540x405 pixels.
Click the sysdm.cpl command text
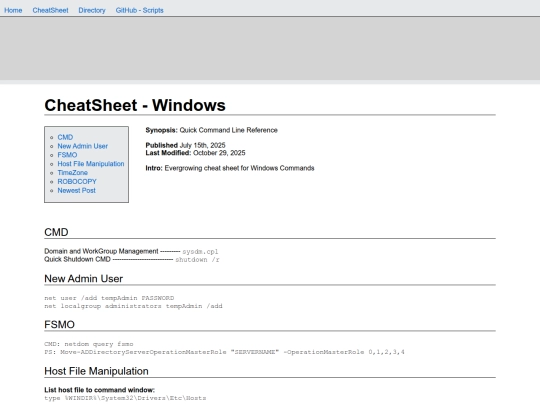pyautogui.click(x=200, y=252)
